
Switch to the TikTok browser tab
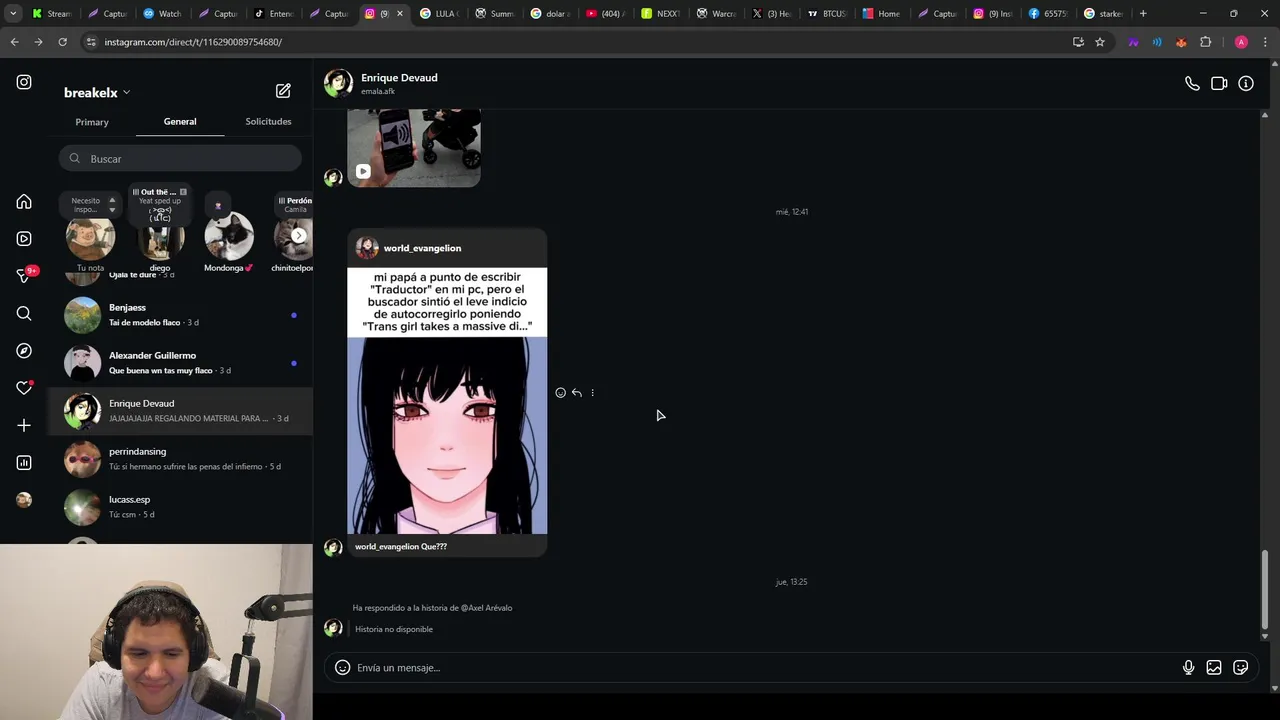pos(272,14)
